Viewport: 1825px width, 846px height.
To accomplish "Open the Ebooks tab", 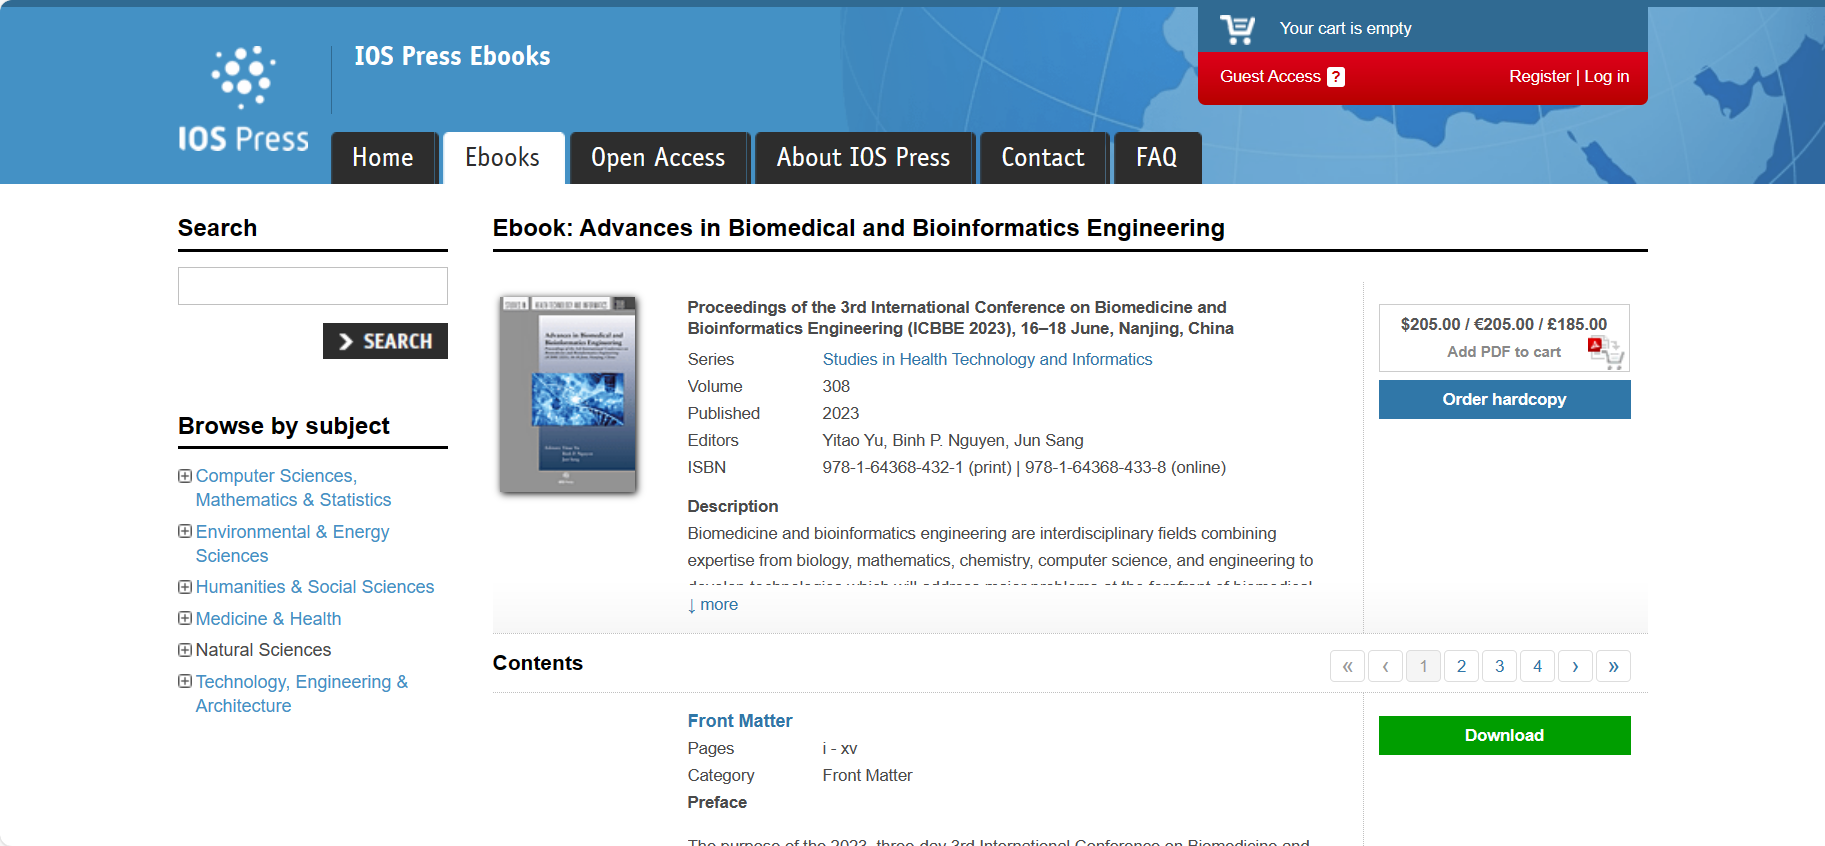I will 503,158.
